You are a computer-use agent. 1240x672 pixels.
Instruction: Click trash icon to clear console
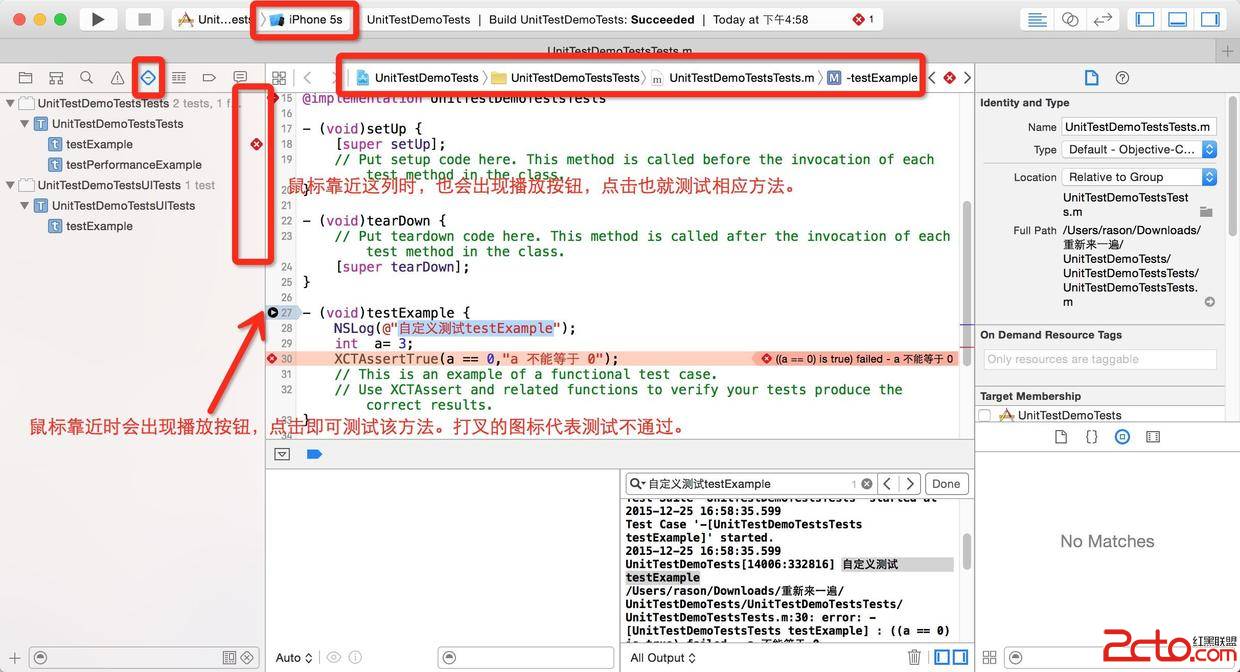point(914,657)
